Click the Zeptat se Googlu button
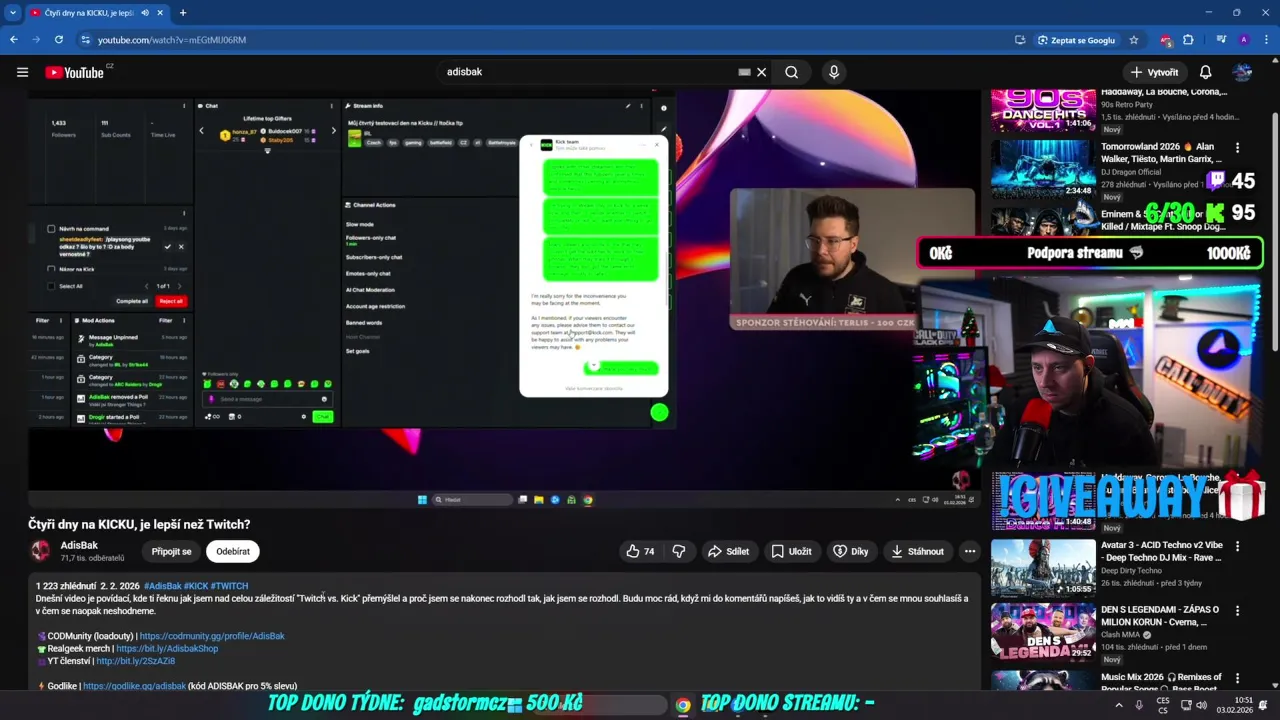The height and width of the screenshot is (720, 1280). point(1076,40)
